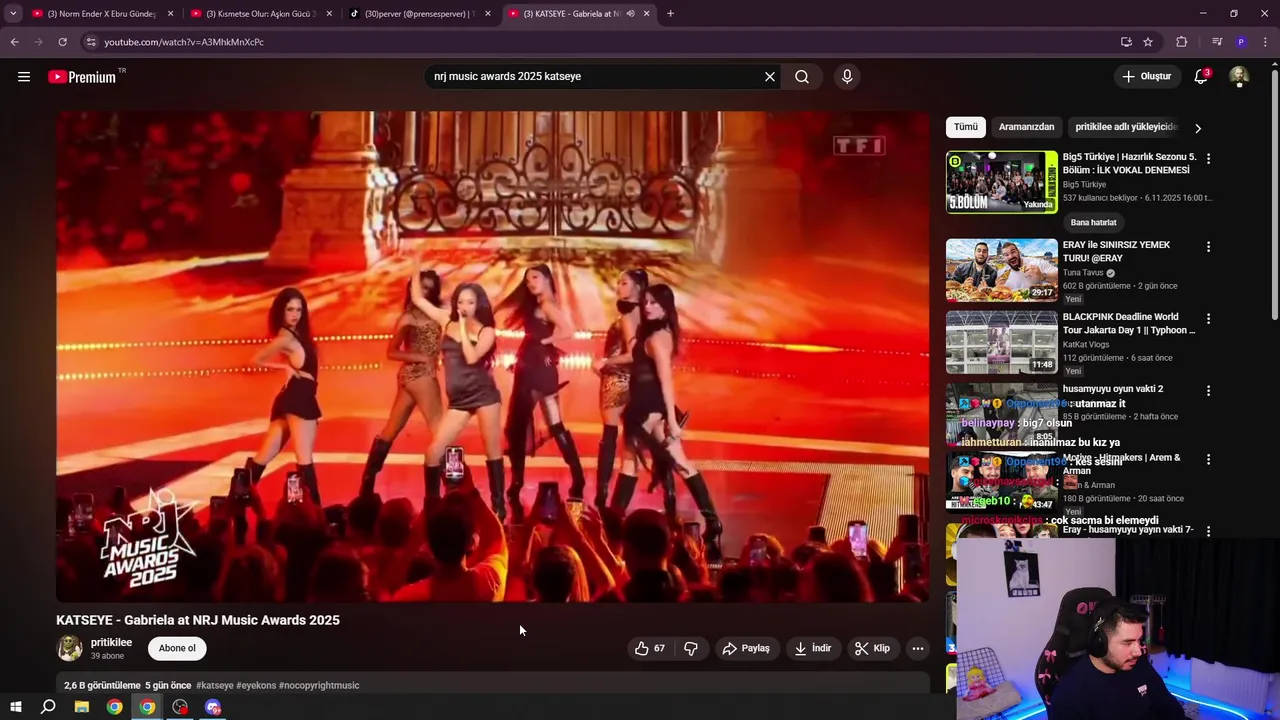Click the Oluştur create button
The height and width of the screenshot is (720, 1280).
[1146, 76]
